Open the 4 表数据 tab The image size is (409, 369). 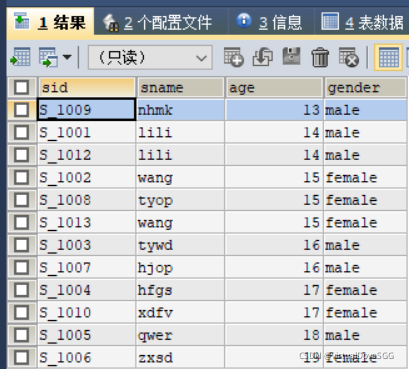(x=362, y=22)
